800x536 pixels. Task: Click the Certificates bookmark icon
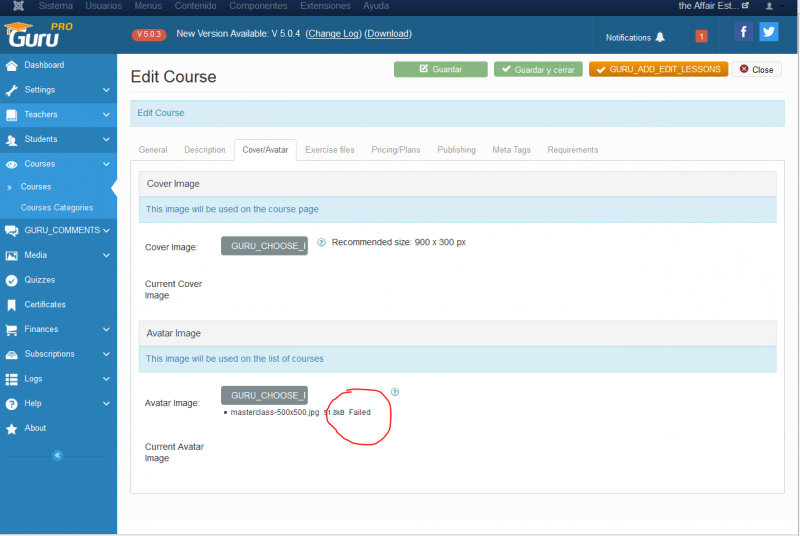click(x=11, y=305)
